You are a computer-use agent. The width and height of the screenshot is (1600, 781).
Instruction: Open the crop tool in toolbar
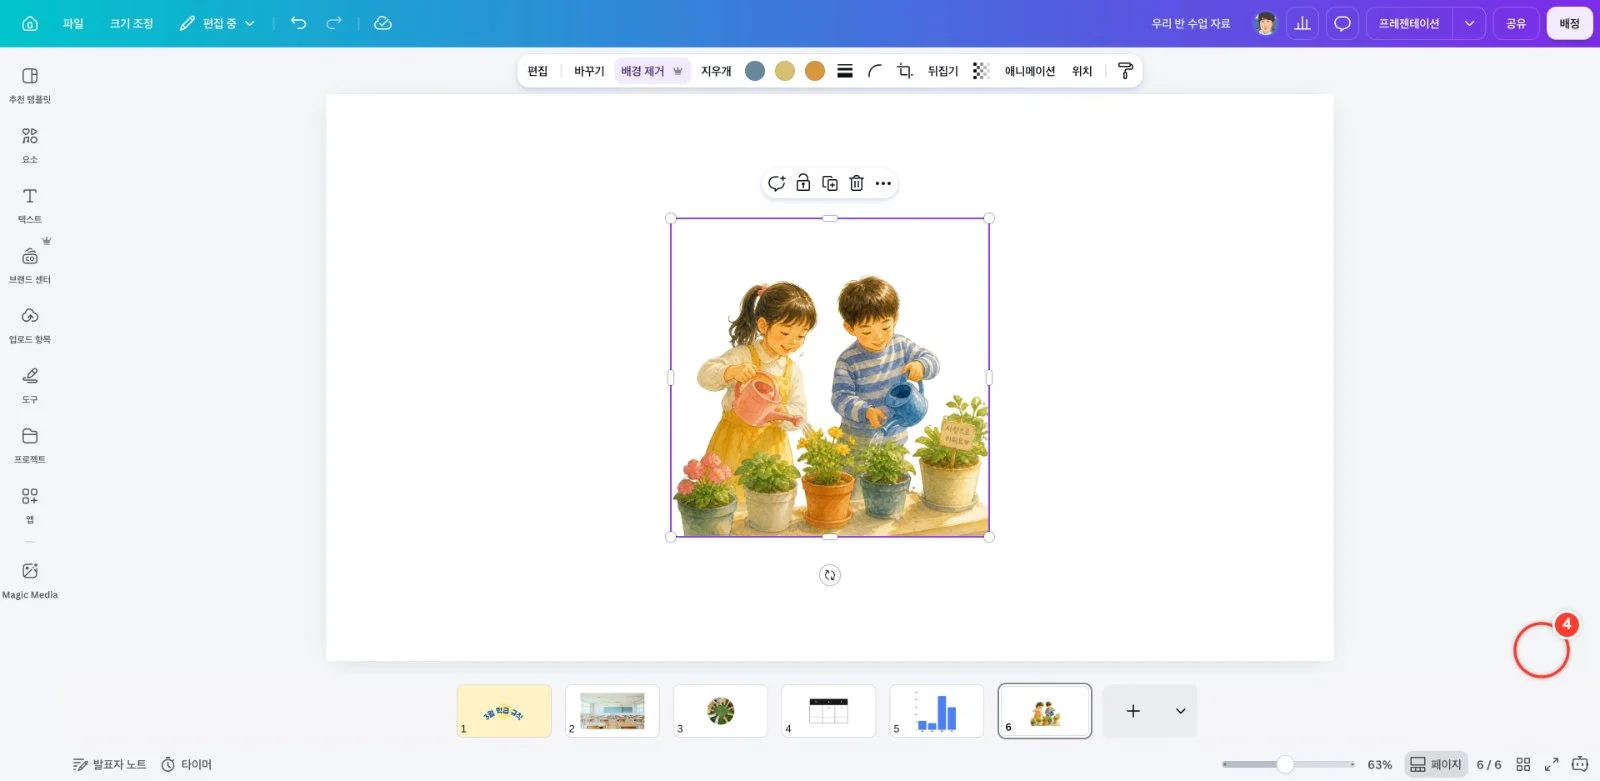tap(905, 71)
